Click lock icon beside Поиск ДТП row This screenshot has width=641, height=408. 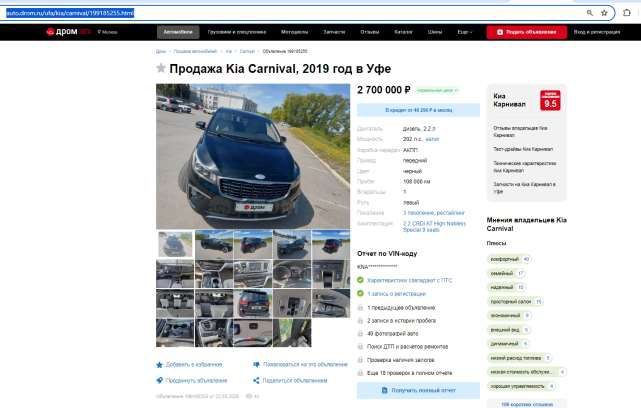click(x=360, y=347)
